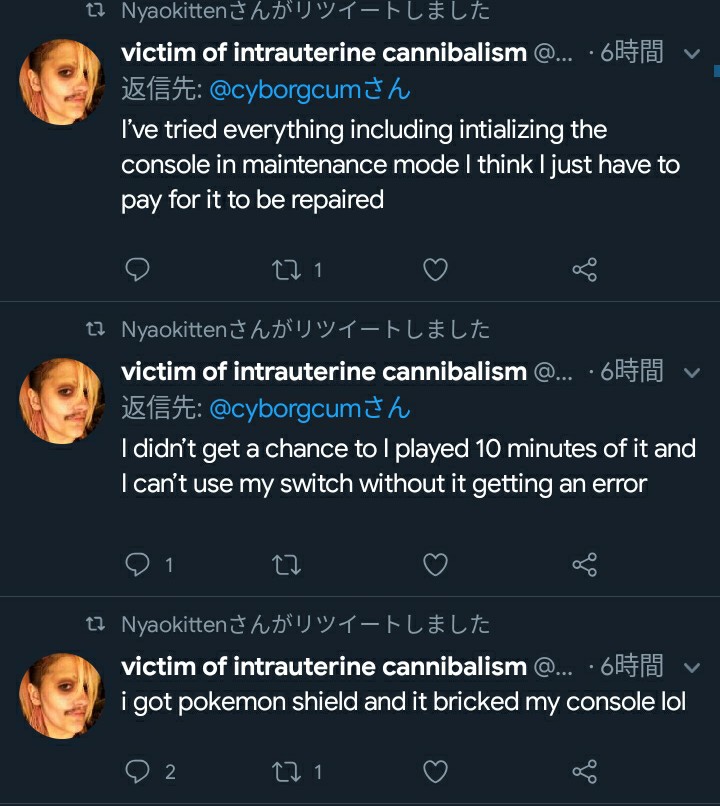
Task: Open the author name on first tweet
Action: click(x=323, y=52)
